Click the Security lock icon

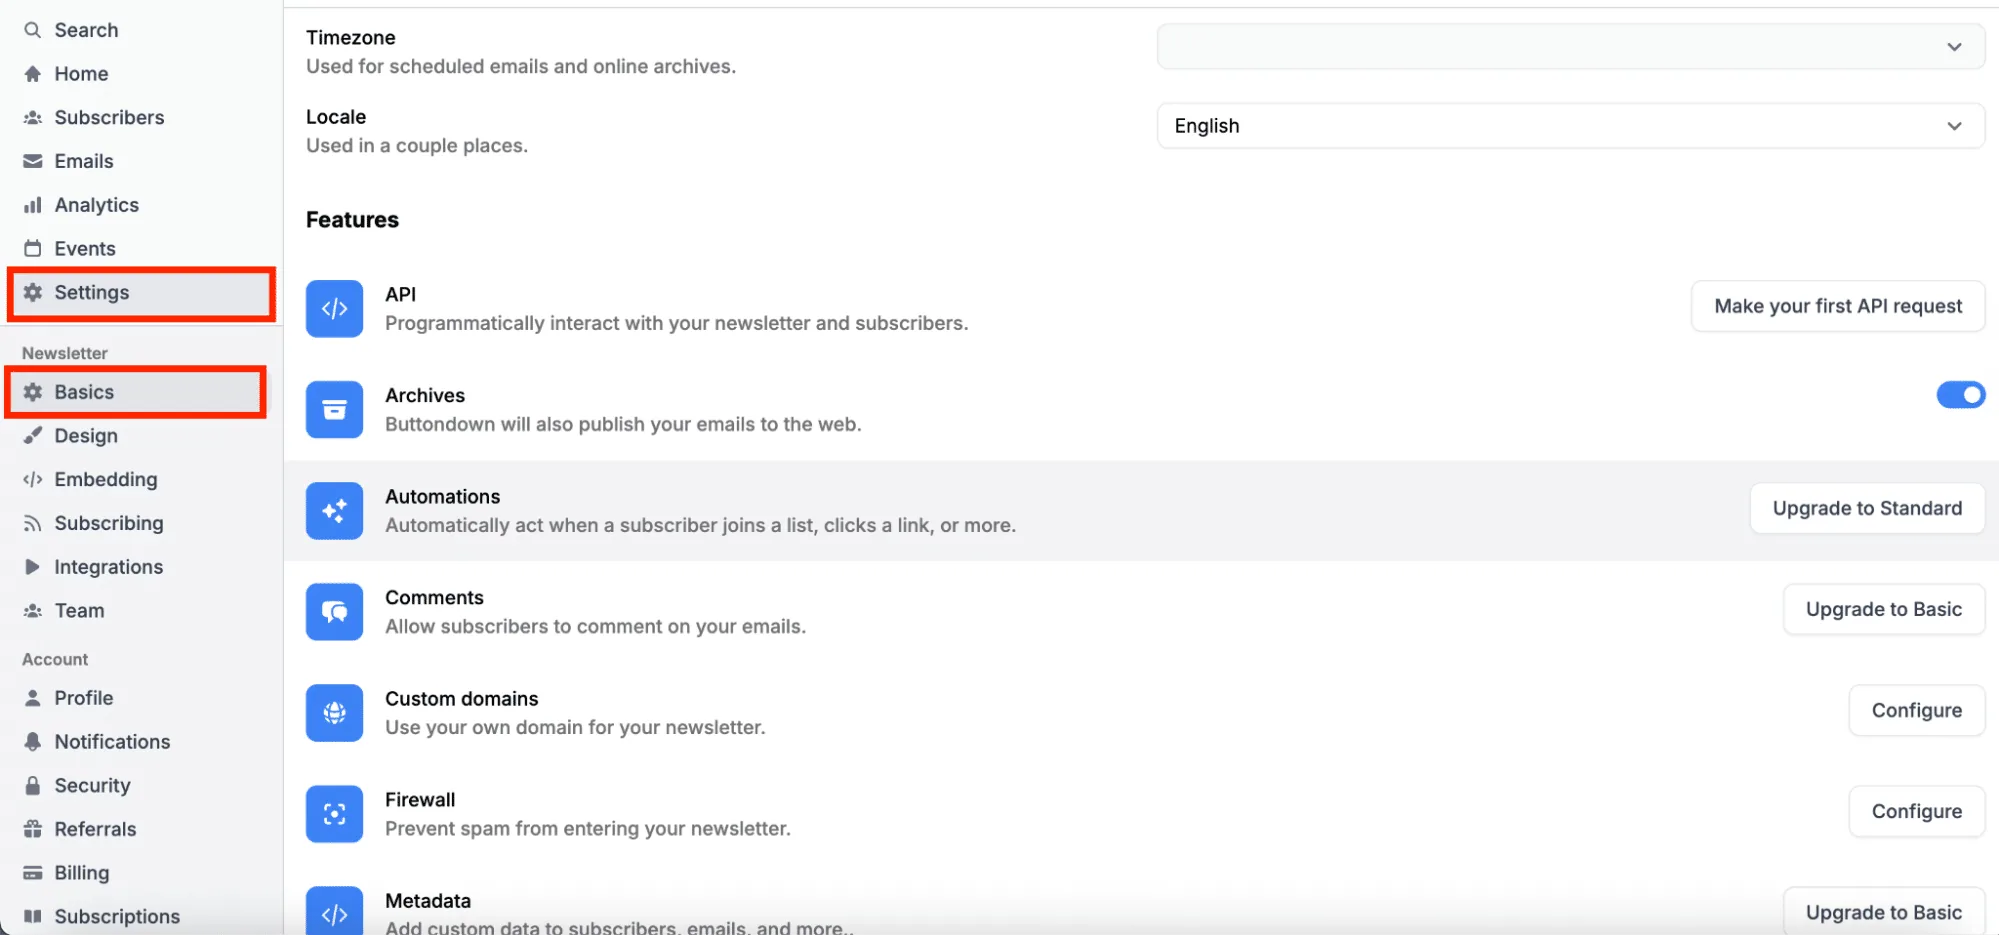click(33, 786)
